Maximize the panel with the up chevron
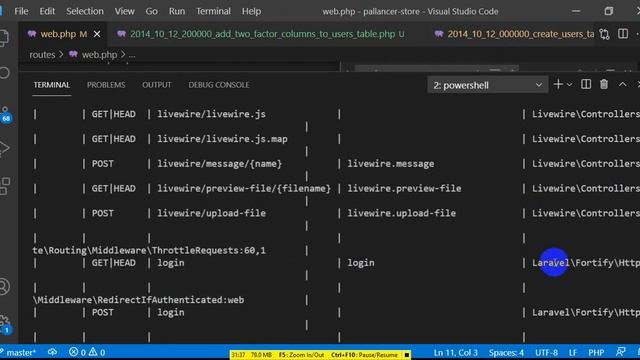 tap(622, 84)
